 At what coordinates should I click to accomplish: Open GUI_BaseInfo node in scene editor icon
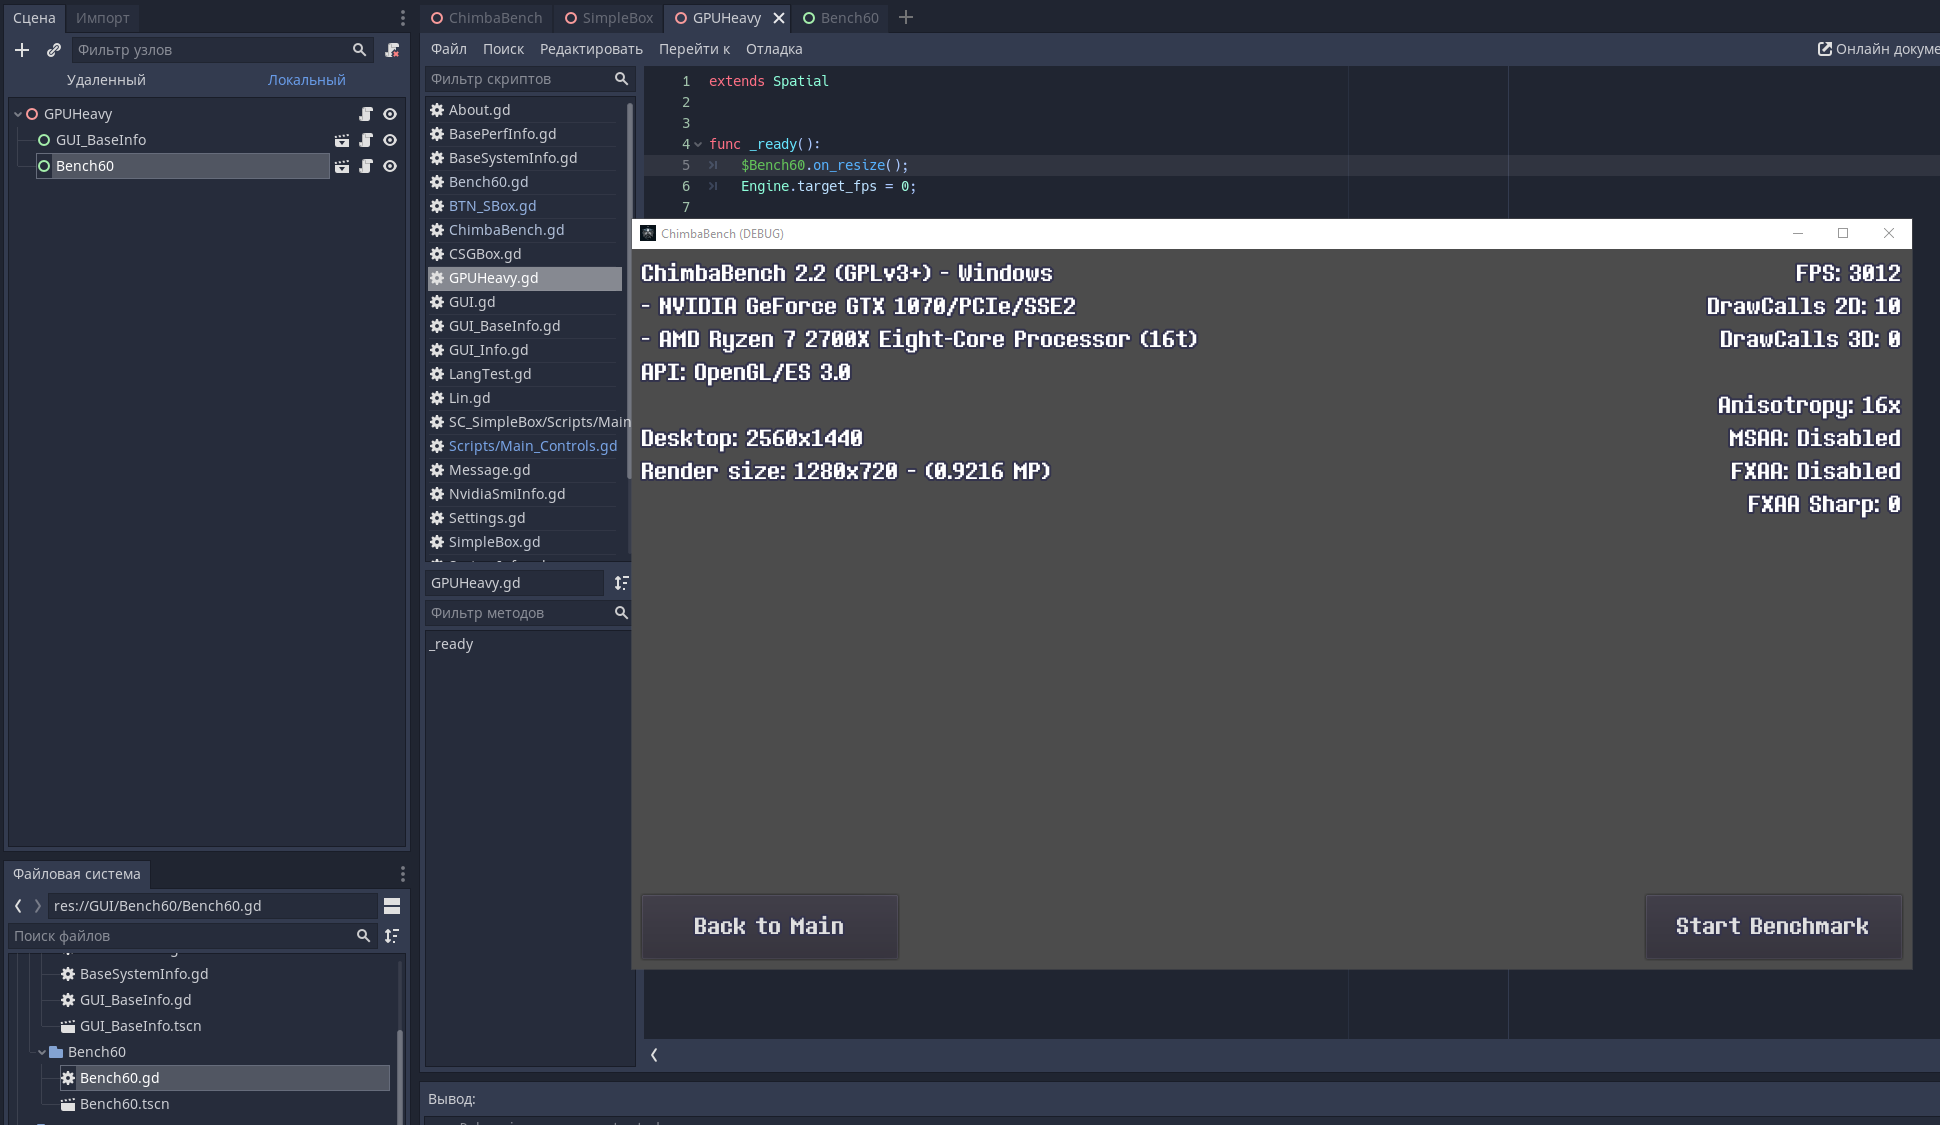(x=342, y=140)
